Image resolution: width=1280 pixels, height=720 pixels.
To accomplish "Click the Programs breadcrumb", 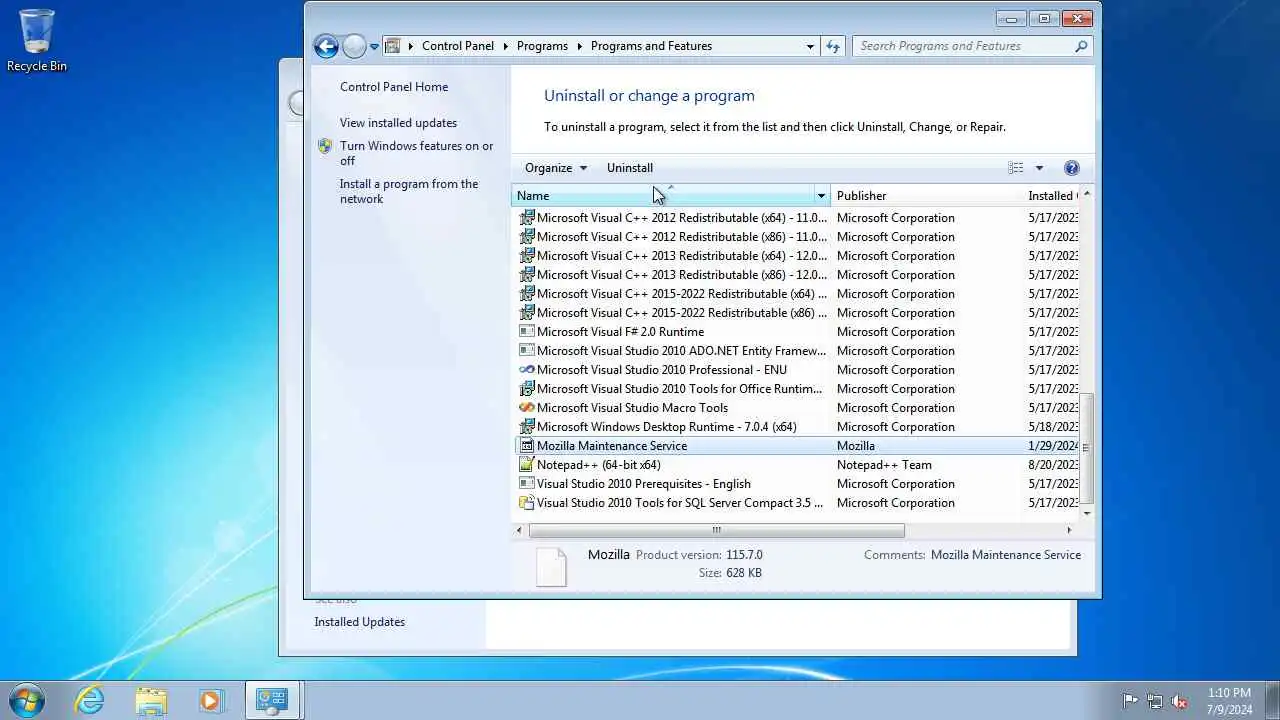I will pyautogui.click(x=542, y=46).
